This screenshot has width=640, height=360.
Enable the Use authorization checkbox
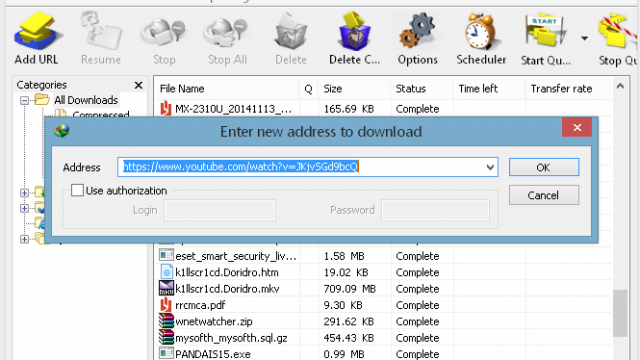pyautogui.click(x=77, y=190)
